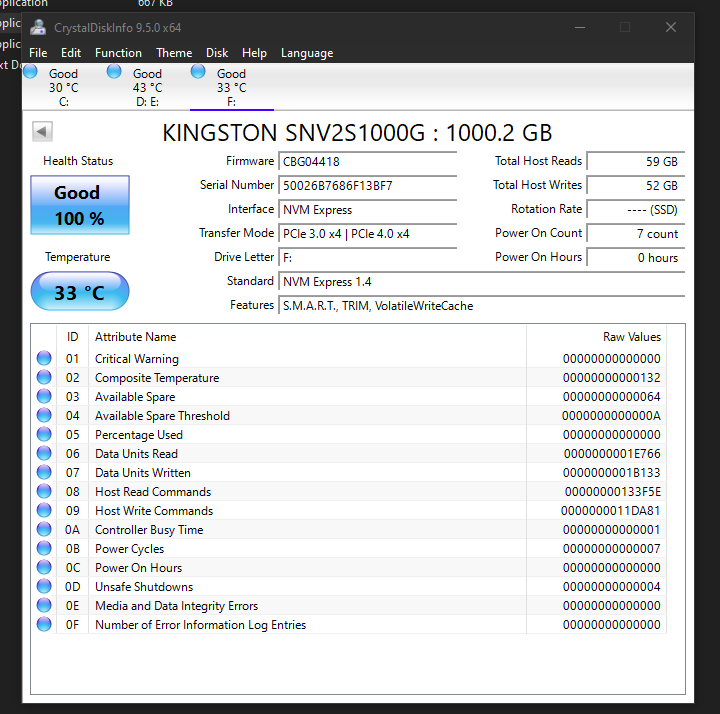The image size is (720, 714).
Task: Click raw value 00000000000132
Action: click(612, 377)
